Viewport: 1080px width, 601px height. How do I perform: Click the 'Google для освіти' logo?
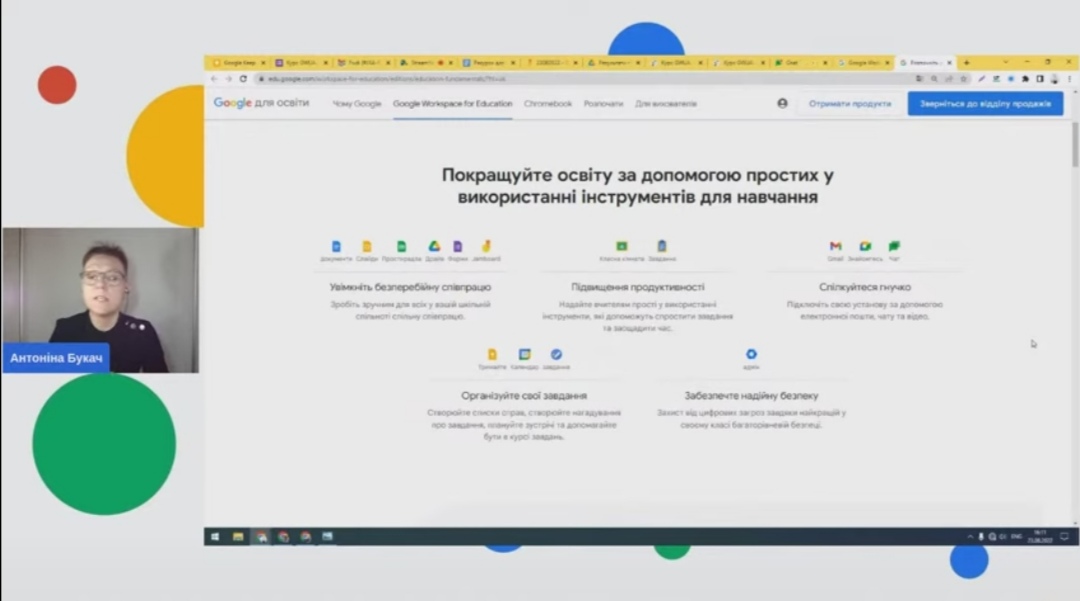pos(261,103)
